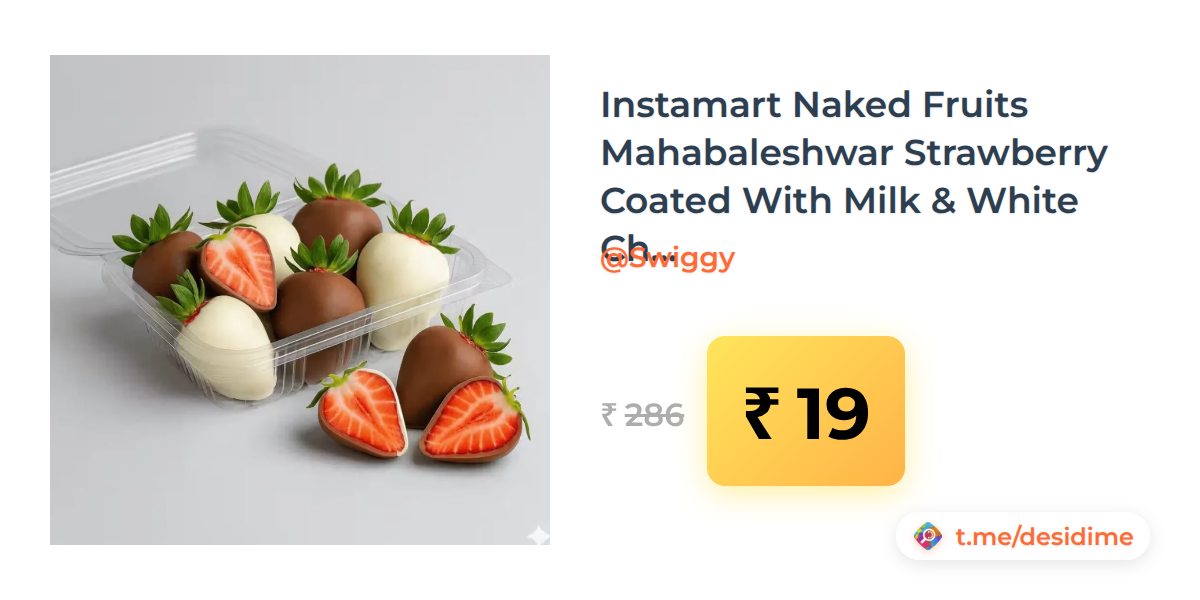Click the sparkle watermark on product image
Screen dimensions: 1200x600
pos(538,535)
